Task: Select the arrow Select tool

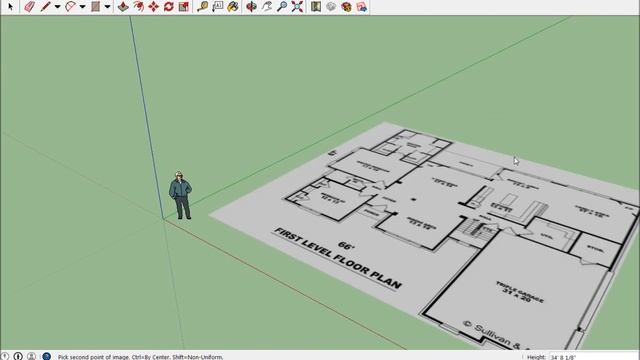Action: click(11, 7)
